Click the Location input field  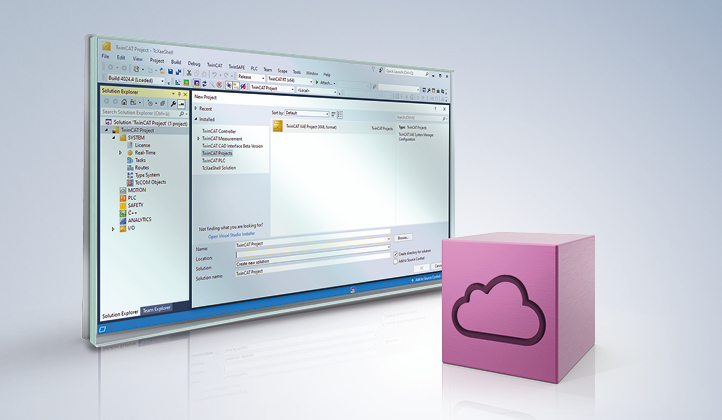313,252
